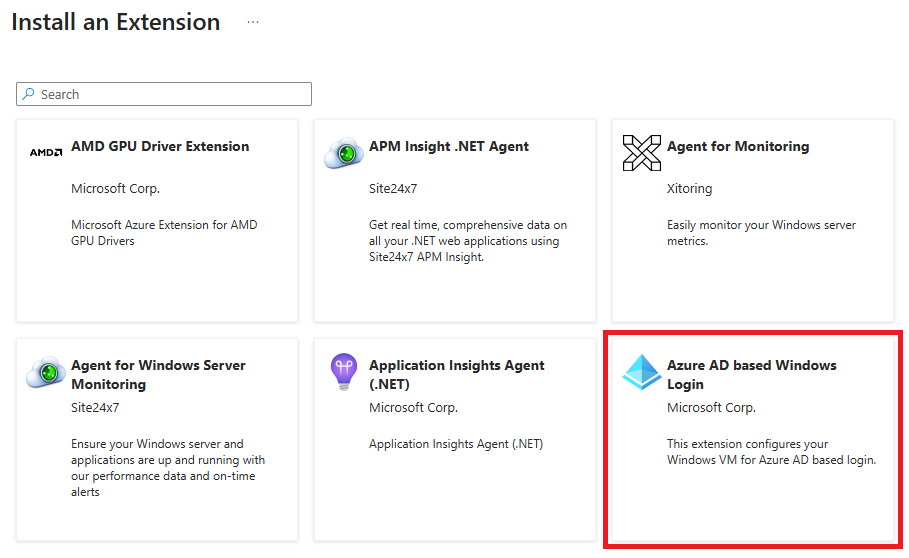The image size is (909, 558).
Task: Click the search magnifier icon
Action: pos(28,94)
